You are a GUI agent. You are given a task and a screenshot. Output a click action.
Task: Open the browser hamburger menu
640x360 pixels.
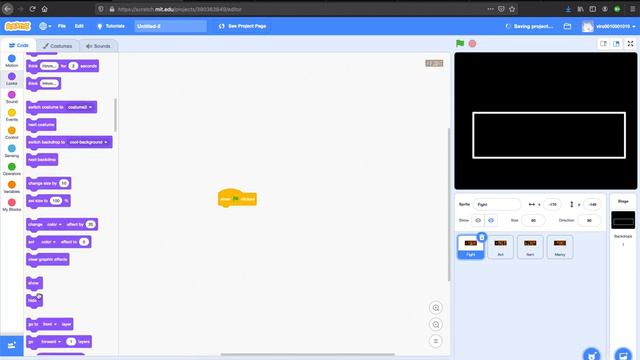coord(632,9)
